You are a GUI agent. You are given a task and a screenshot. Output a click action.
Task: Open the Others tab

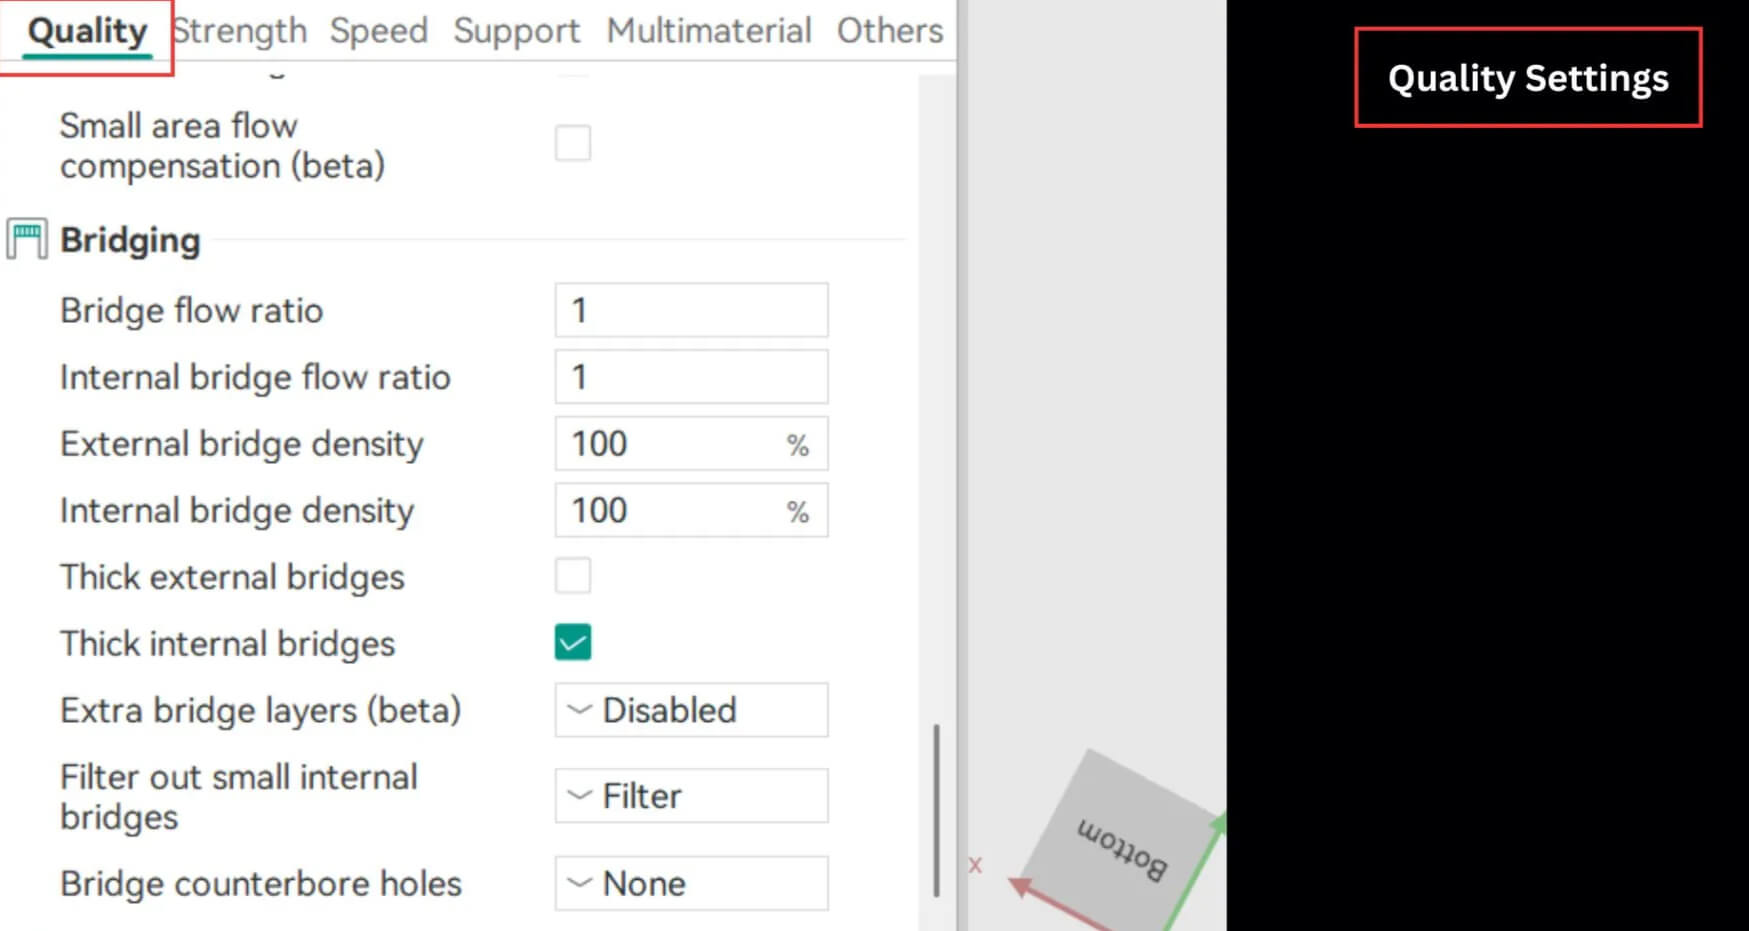889,31
